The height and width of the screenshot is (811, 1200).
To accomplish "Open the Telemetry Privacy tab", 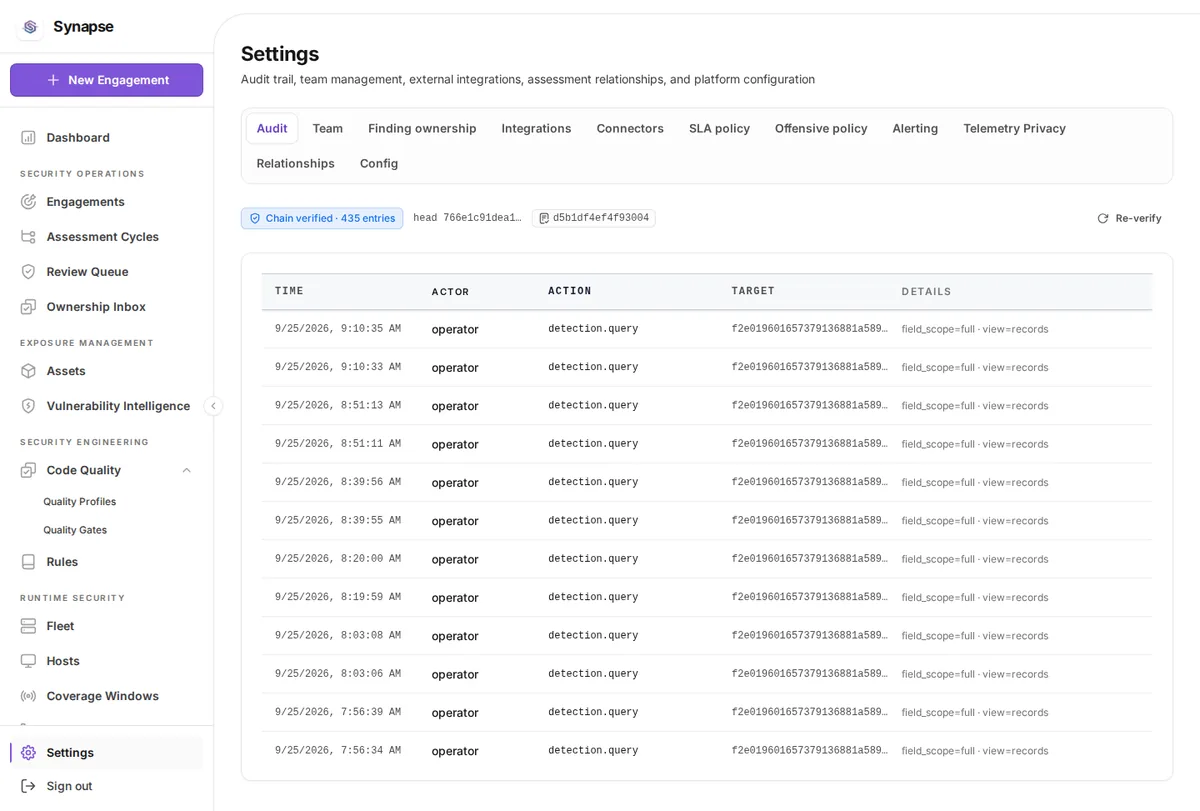I will click(1014, 128).
